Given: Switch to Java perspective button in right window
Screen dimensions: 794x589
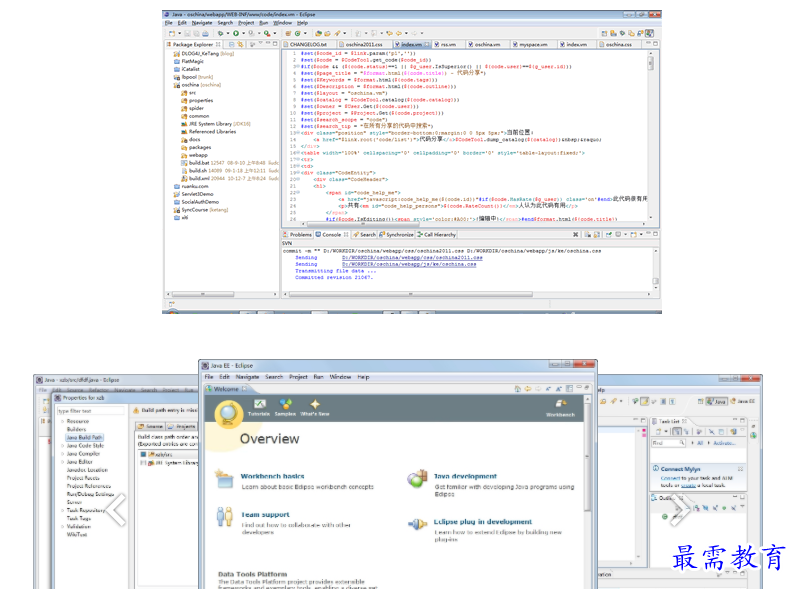Looking at the screenshot, I should (x=717, y=401).
